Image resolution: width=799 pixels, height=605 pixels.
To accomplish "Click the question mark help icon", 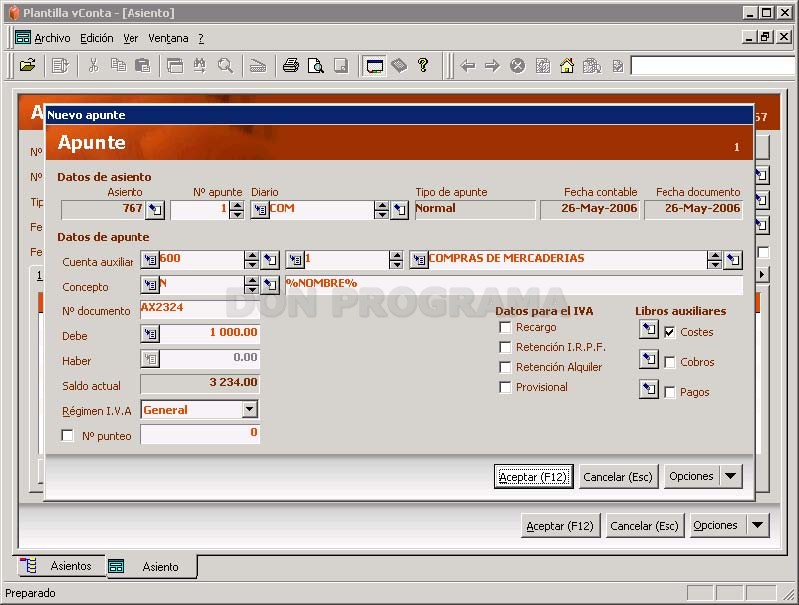I will click(423, 65).
